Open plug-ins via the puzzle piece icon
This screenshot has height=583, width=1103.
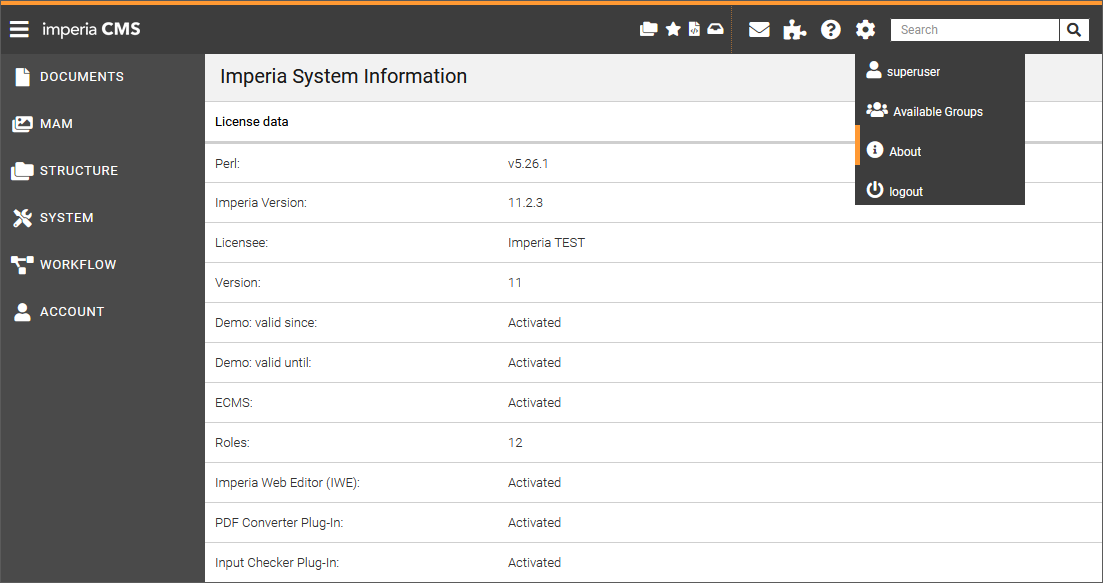(x=794, y=30)
